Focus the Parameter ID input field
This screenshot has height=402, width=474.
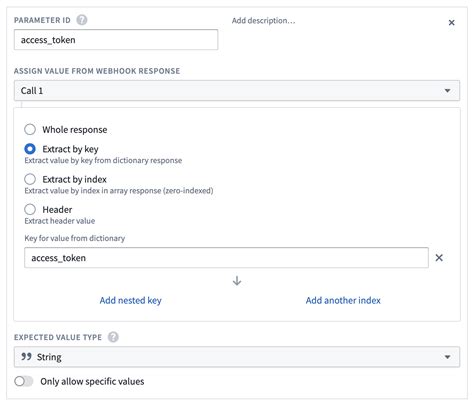[116, 40]
